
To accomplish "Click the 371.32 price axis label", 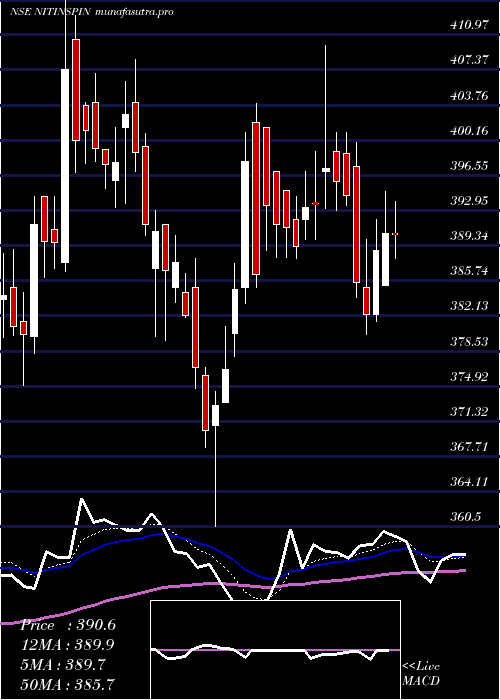I will click(469, 411).
